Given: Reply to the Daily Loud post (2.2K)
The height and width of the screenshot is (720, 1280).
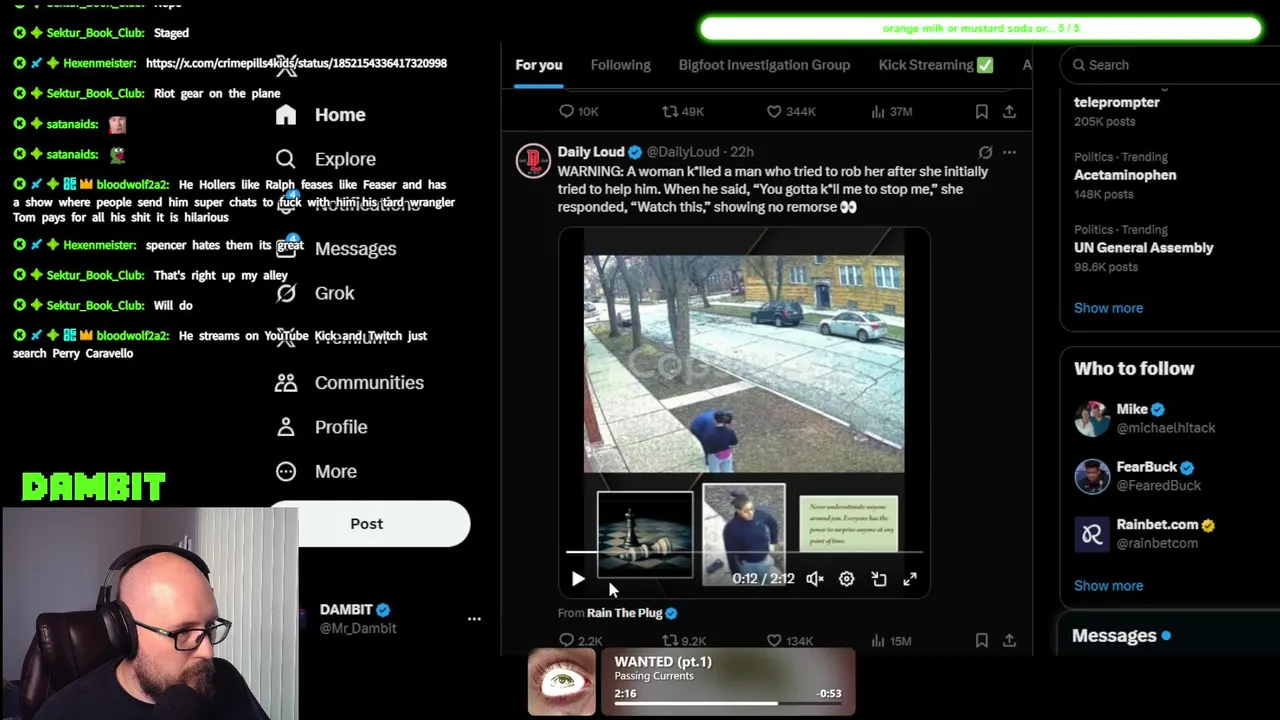Looking at the screenshot, I should (580, 641).
